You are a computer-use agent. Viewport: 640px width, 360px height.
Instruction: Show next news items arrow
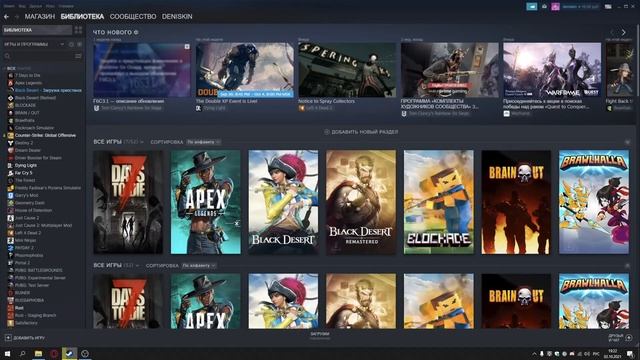(623, 32)
